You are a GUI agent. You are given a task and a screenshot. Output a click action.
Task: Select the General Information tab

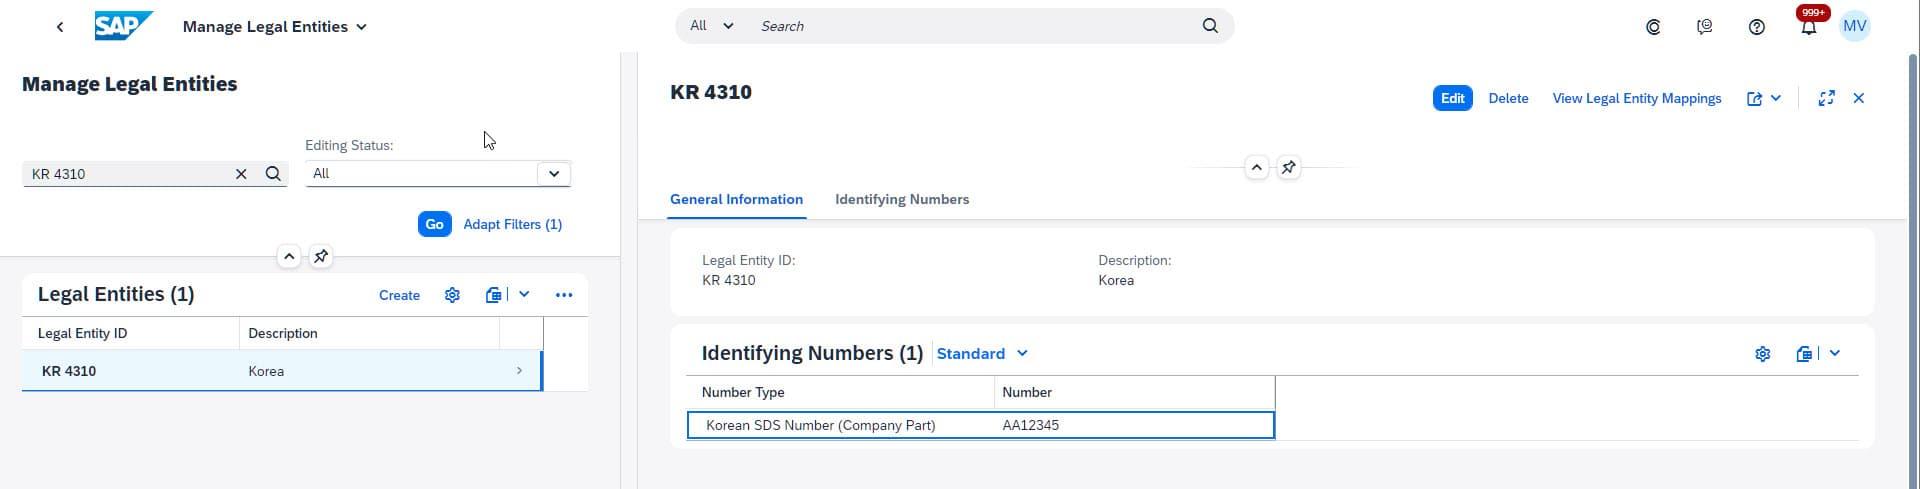coord(736,199)
